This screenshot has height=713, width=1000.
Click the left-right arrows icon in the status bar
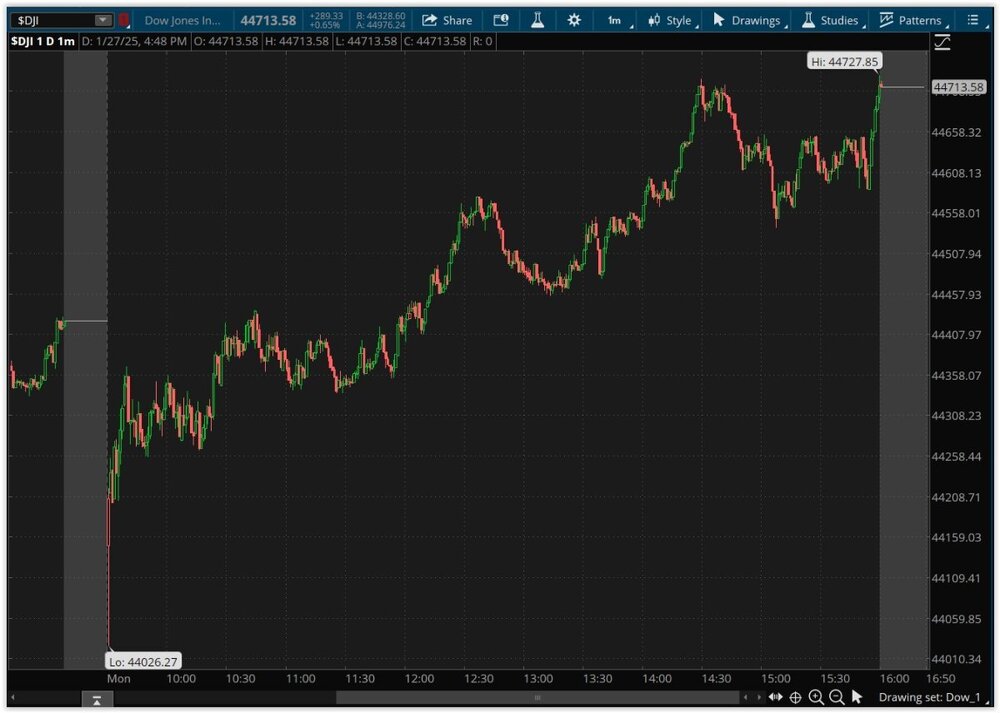point(776,697)
